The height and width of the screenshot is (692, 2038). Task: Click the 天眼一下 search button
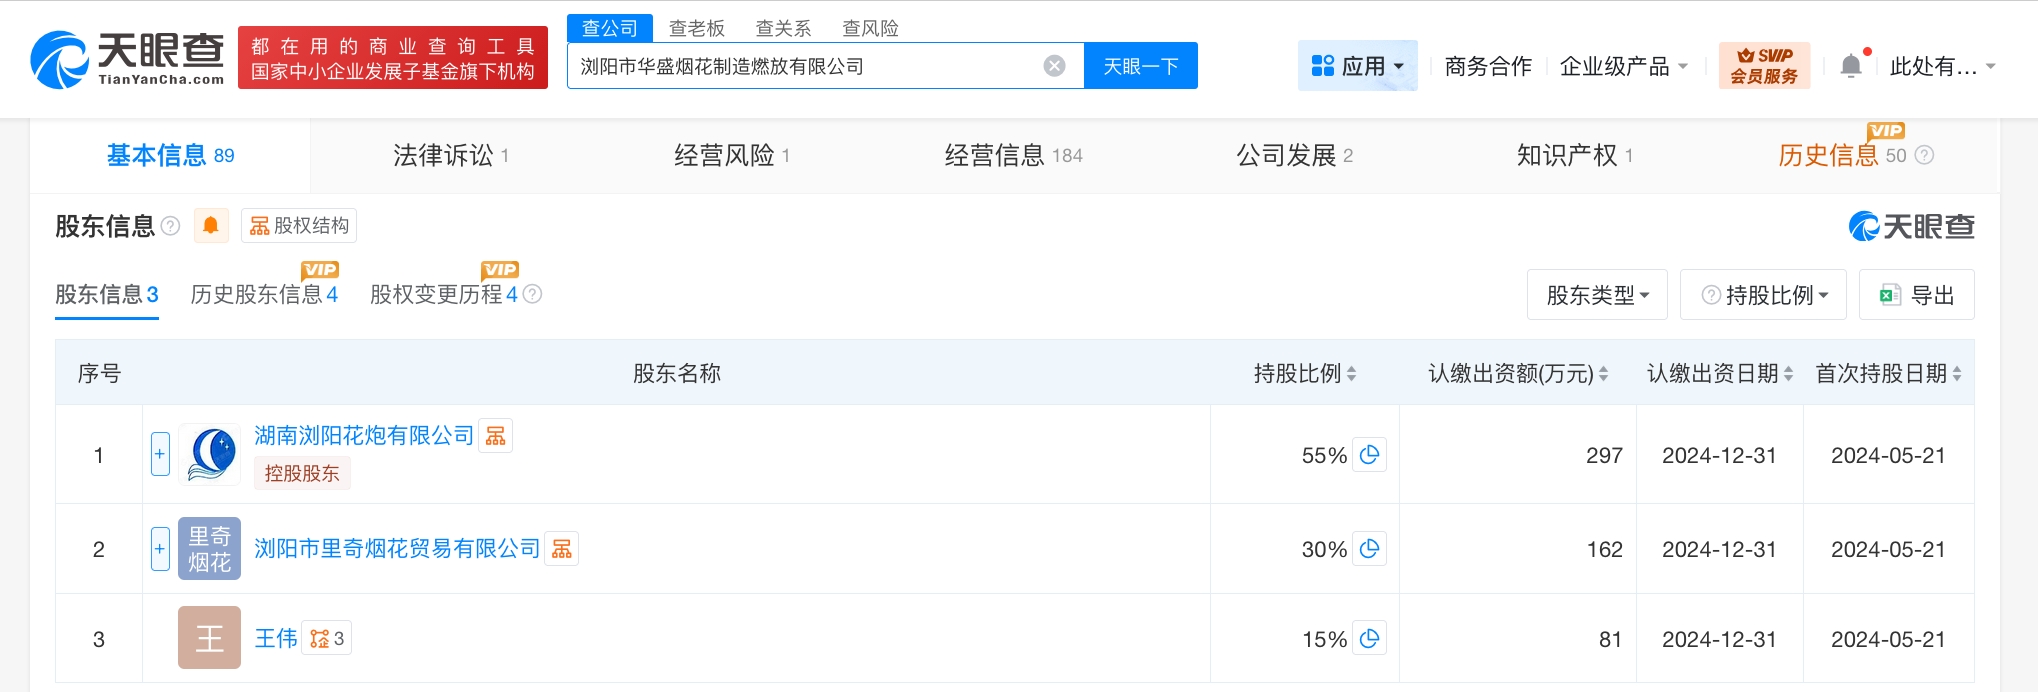tap(1141, 66)
